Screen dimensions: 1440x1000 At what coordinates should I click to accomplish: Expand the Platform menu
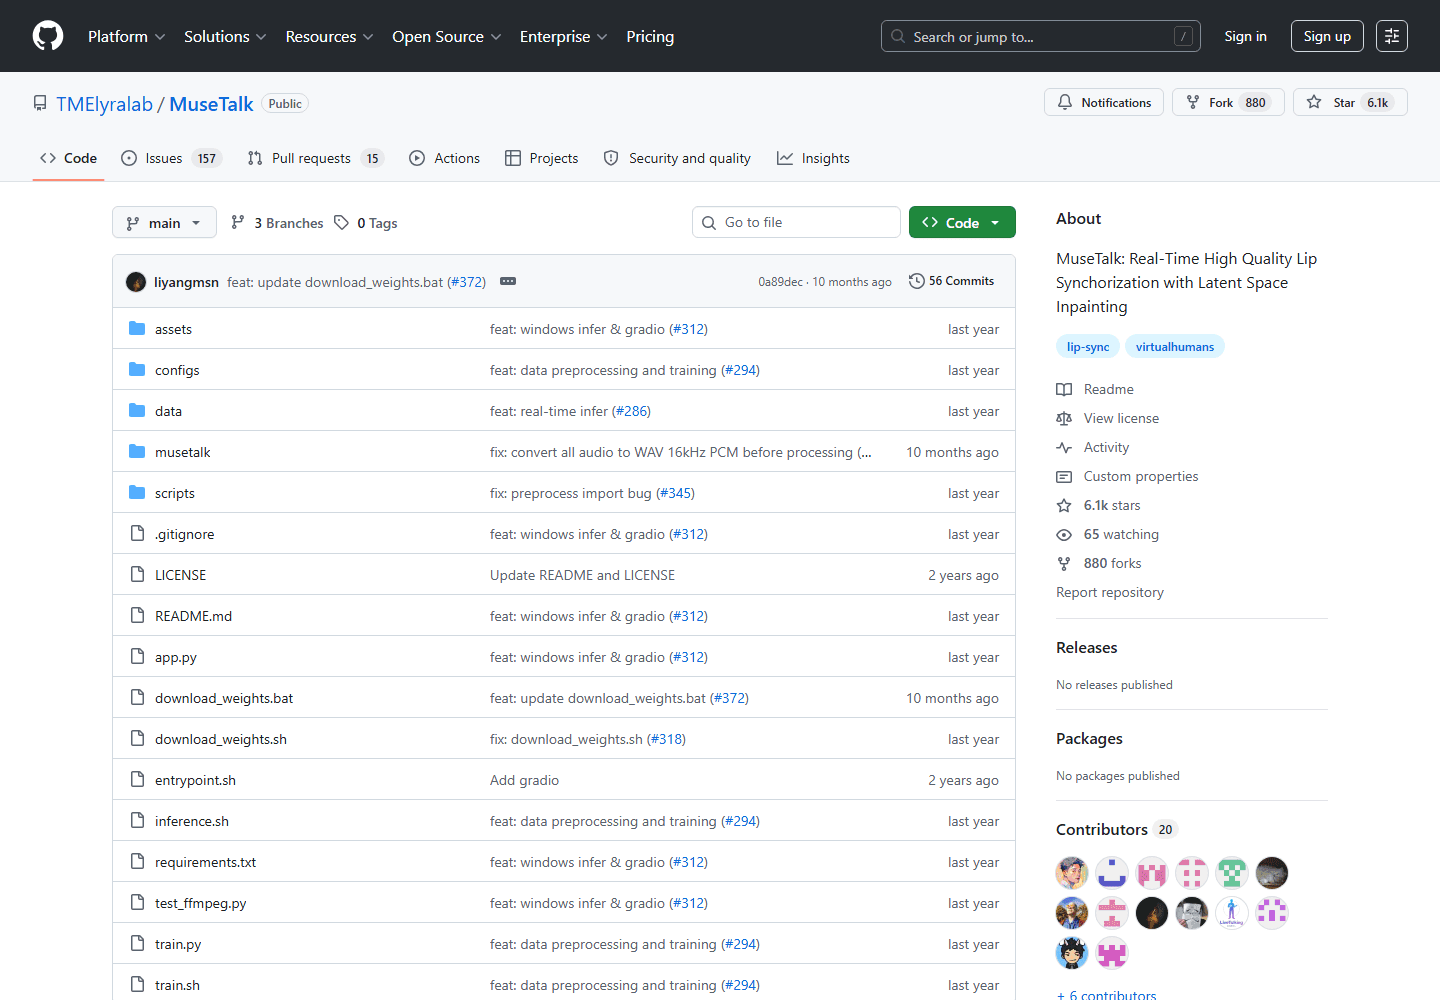[x=126, y=36]
